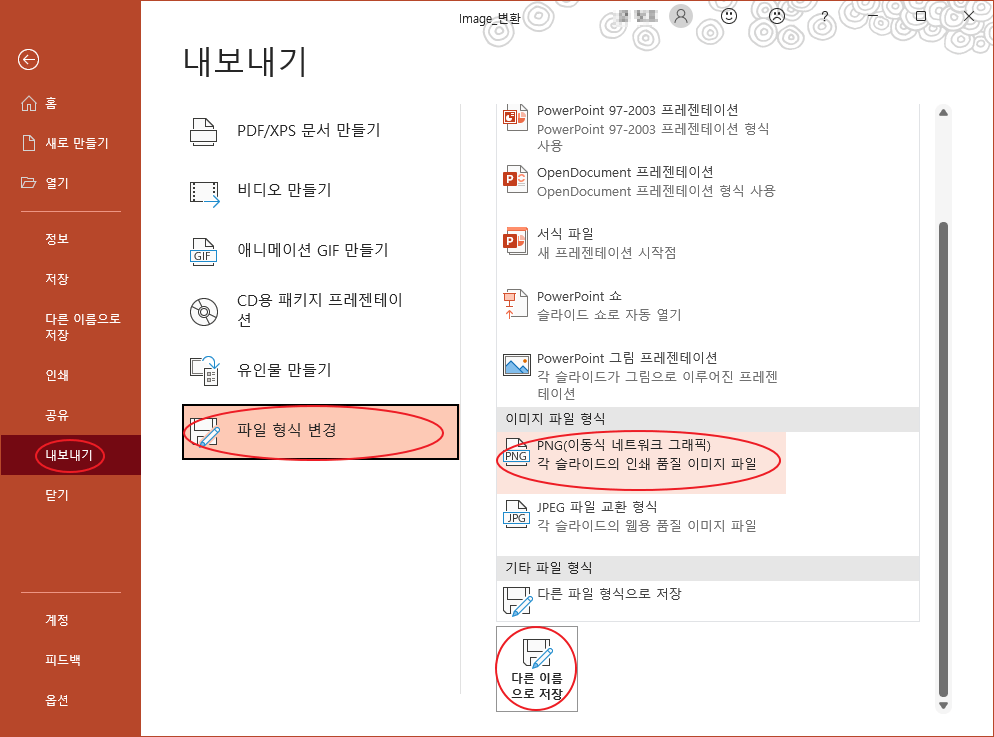Open the 정보 (Info) menu
This screenshot has height=737, width=994.
tap(70, 239)
